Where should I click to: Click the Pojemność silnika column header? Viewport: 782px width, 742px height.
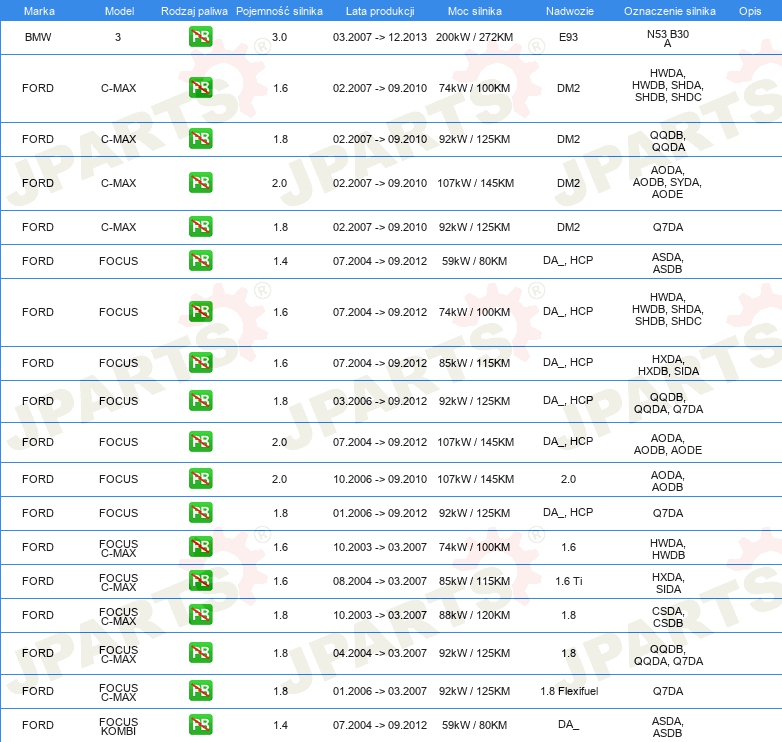click(279, 11)
